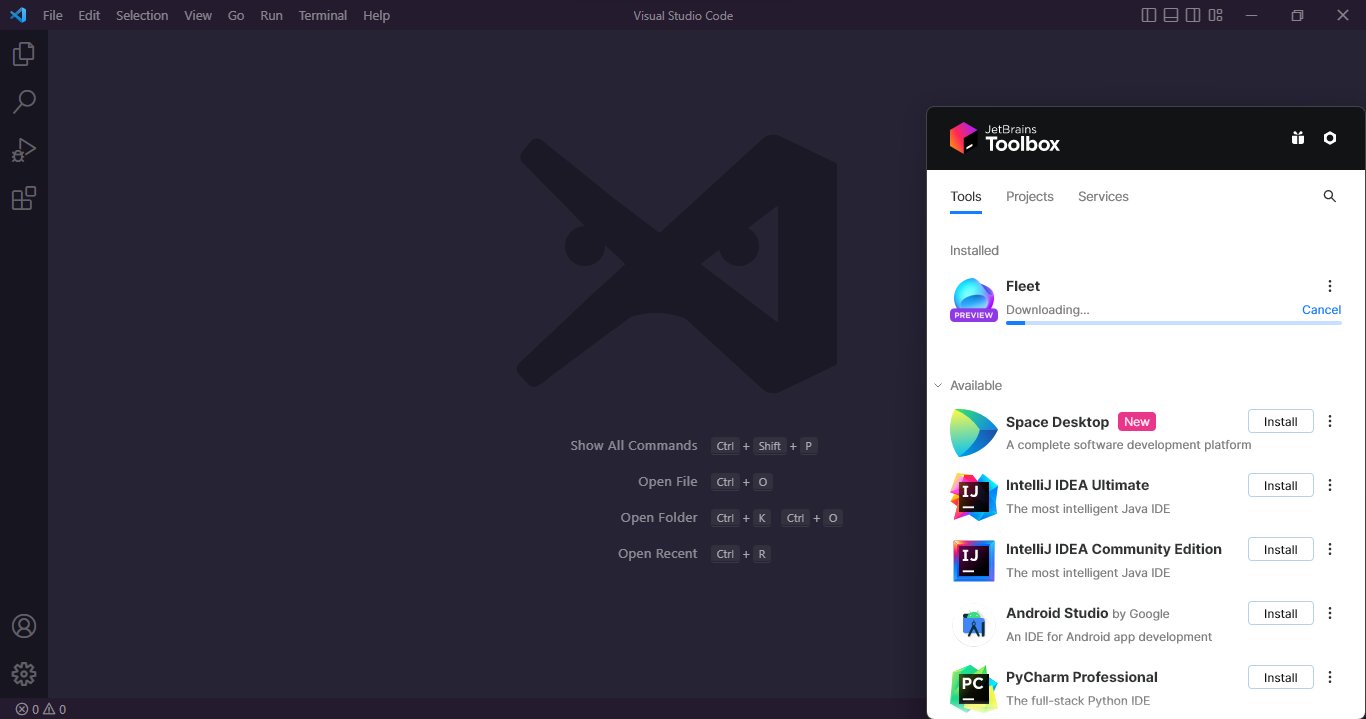Open IntelliJ IDEA Ultimate's three-dot menu
The width and height of the screenshot is (1366, 719).
[1330, 485]
